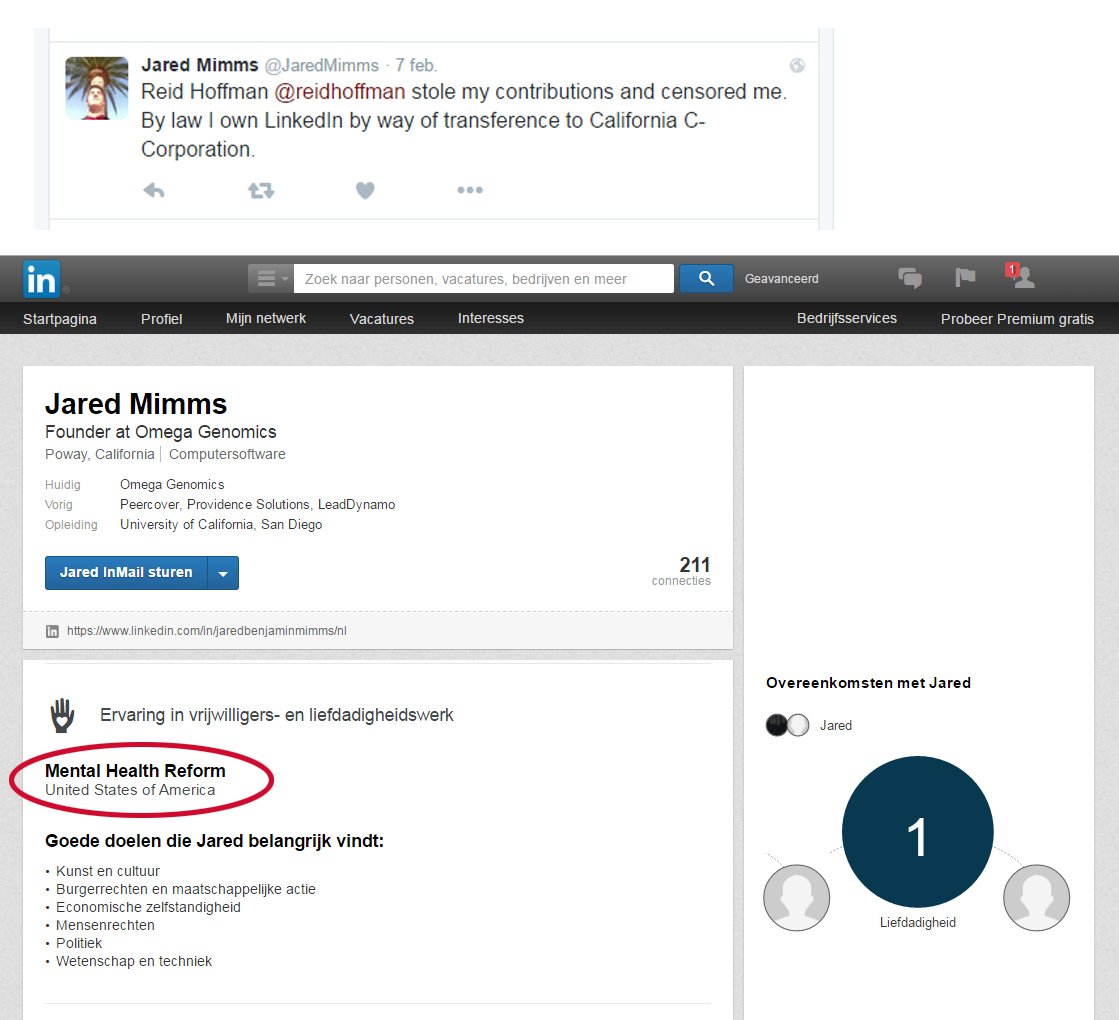Open the Interesses menu
Screen dimensions: 1119x1020
[491, 318]
